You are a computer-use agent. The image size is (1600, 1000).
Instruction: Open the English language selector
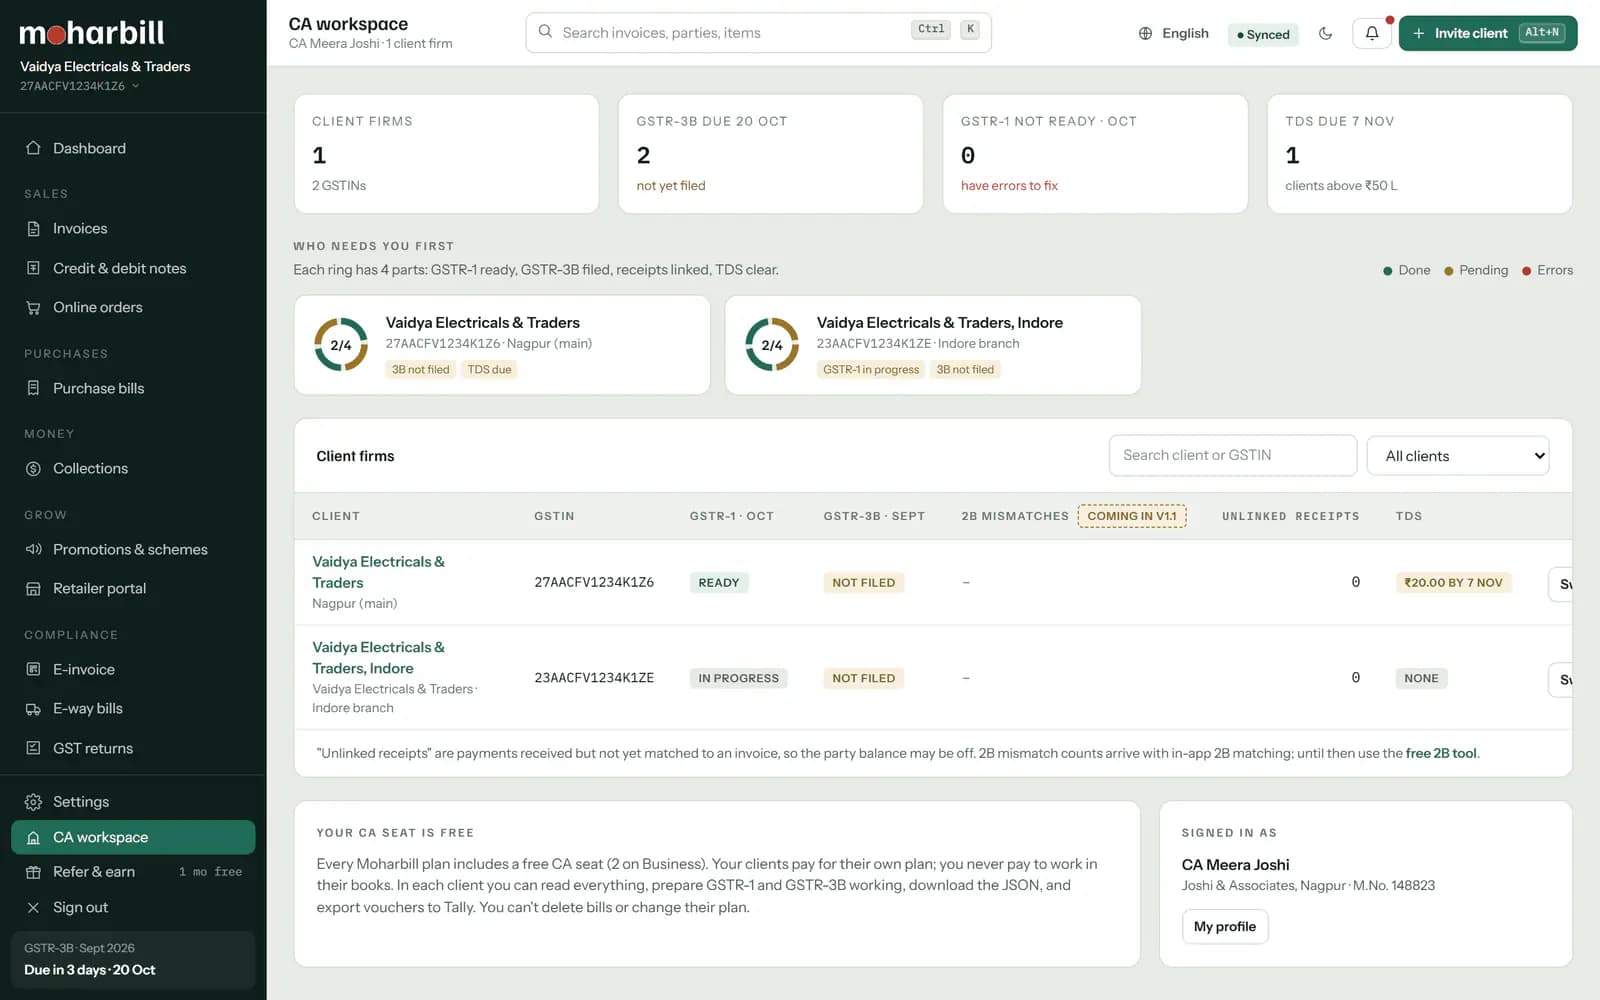(x=1173, y=33)
